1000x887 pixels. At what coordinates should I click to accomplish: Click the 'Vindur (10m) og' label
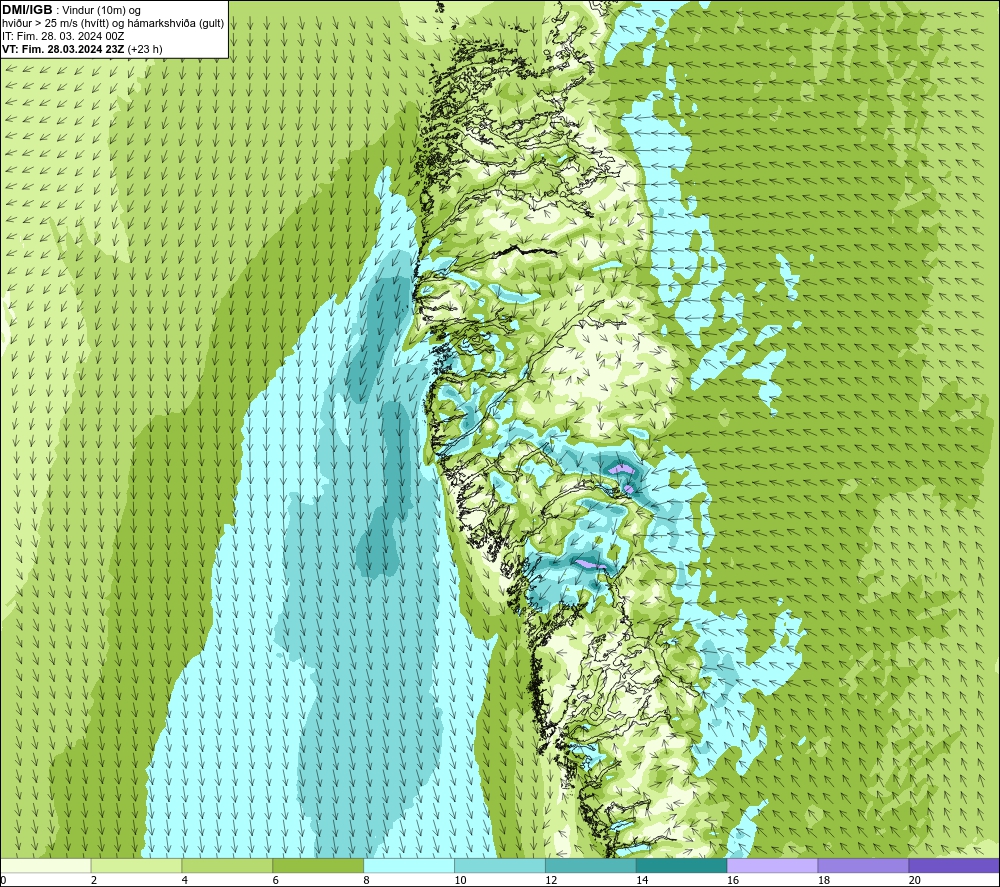pos(101,10)
